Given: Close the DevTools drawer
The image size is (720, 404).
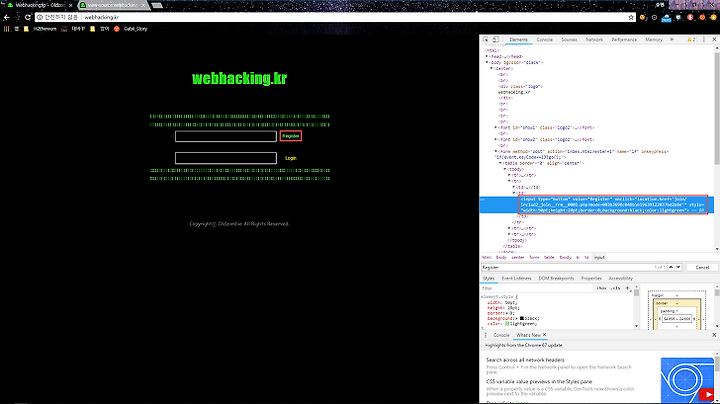Looking at the screenshot, I should (714, 335).
